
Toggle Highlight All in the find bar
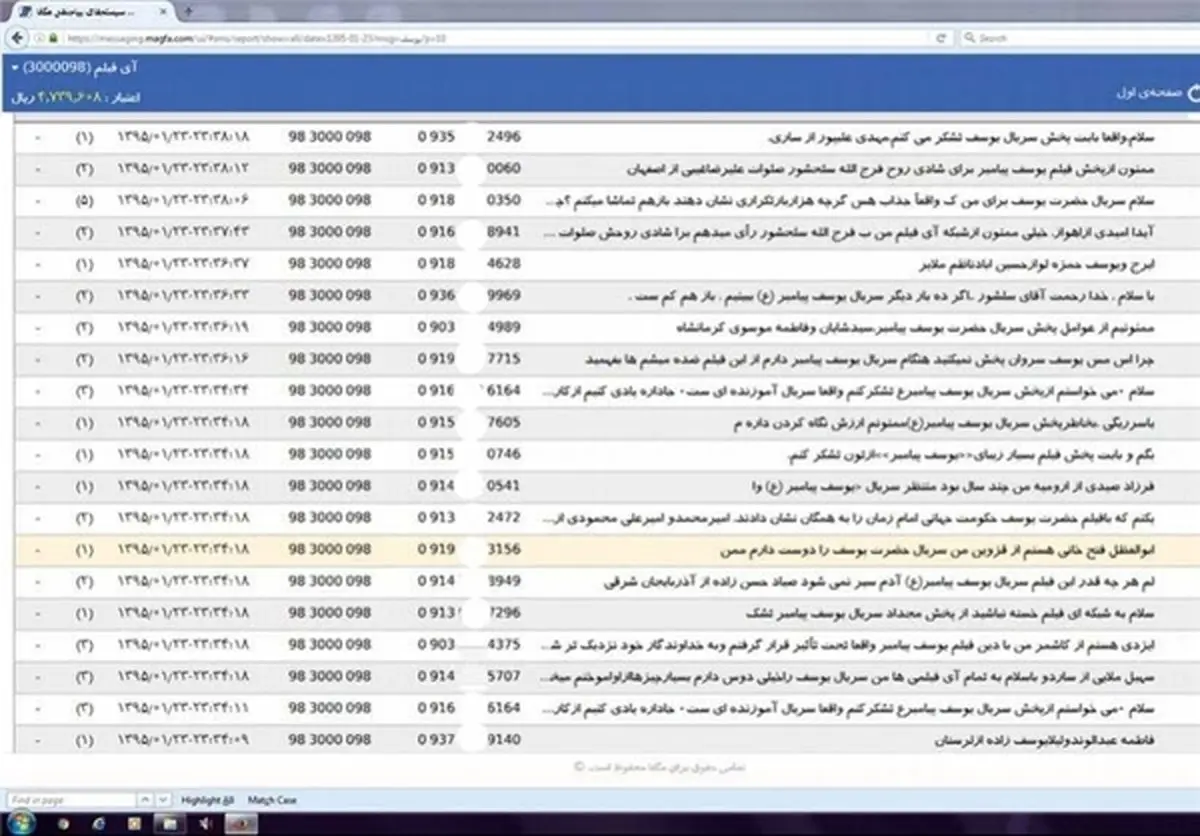click(205, 800)
